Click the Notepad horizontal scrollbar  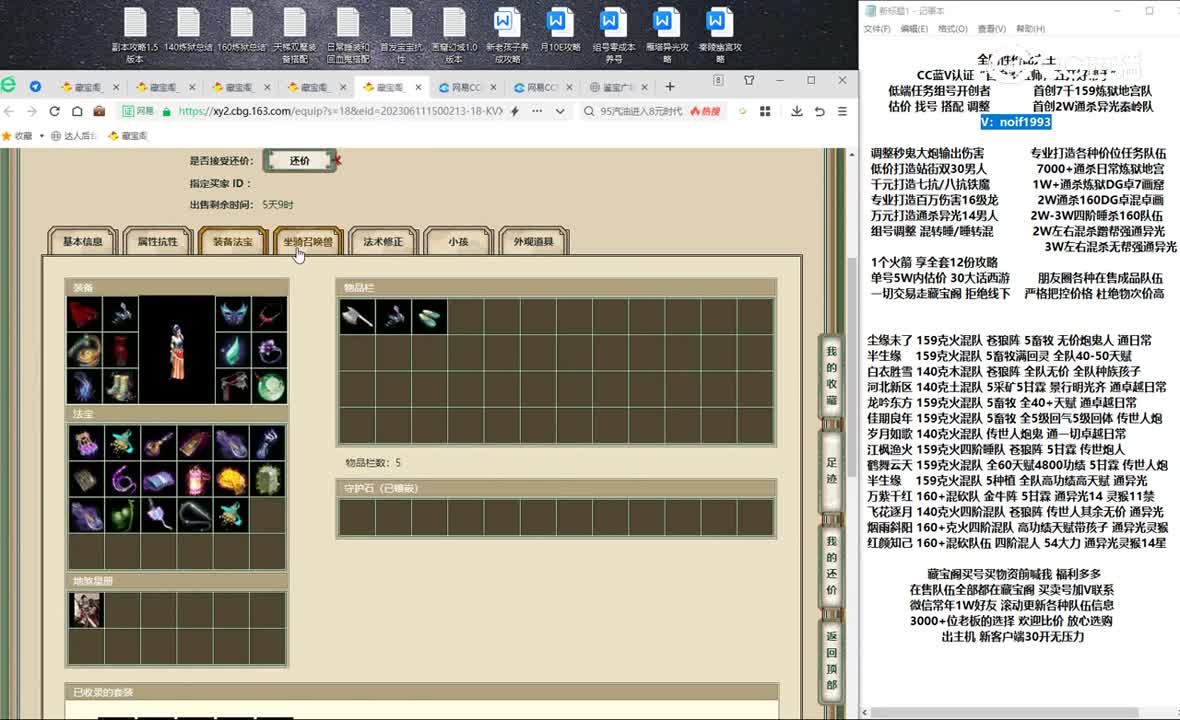click(1005, 712)
